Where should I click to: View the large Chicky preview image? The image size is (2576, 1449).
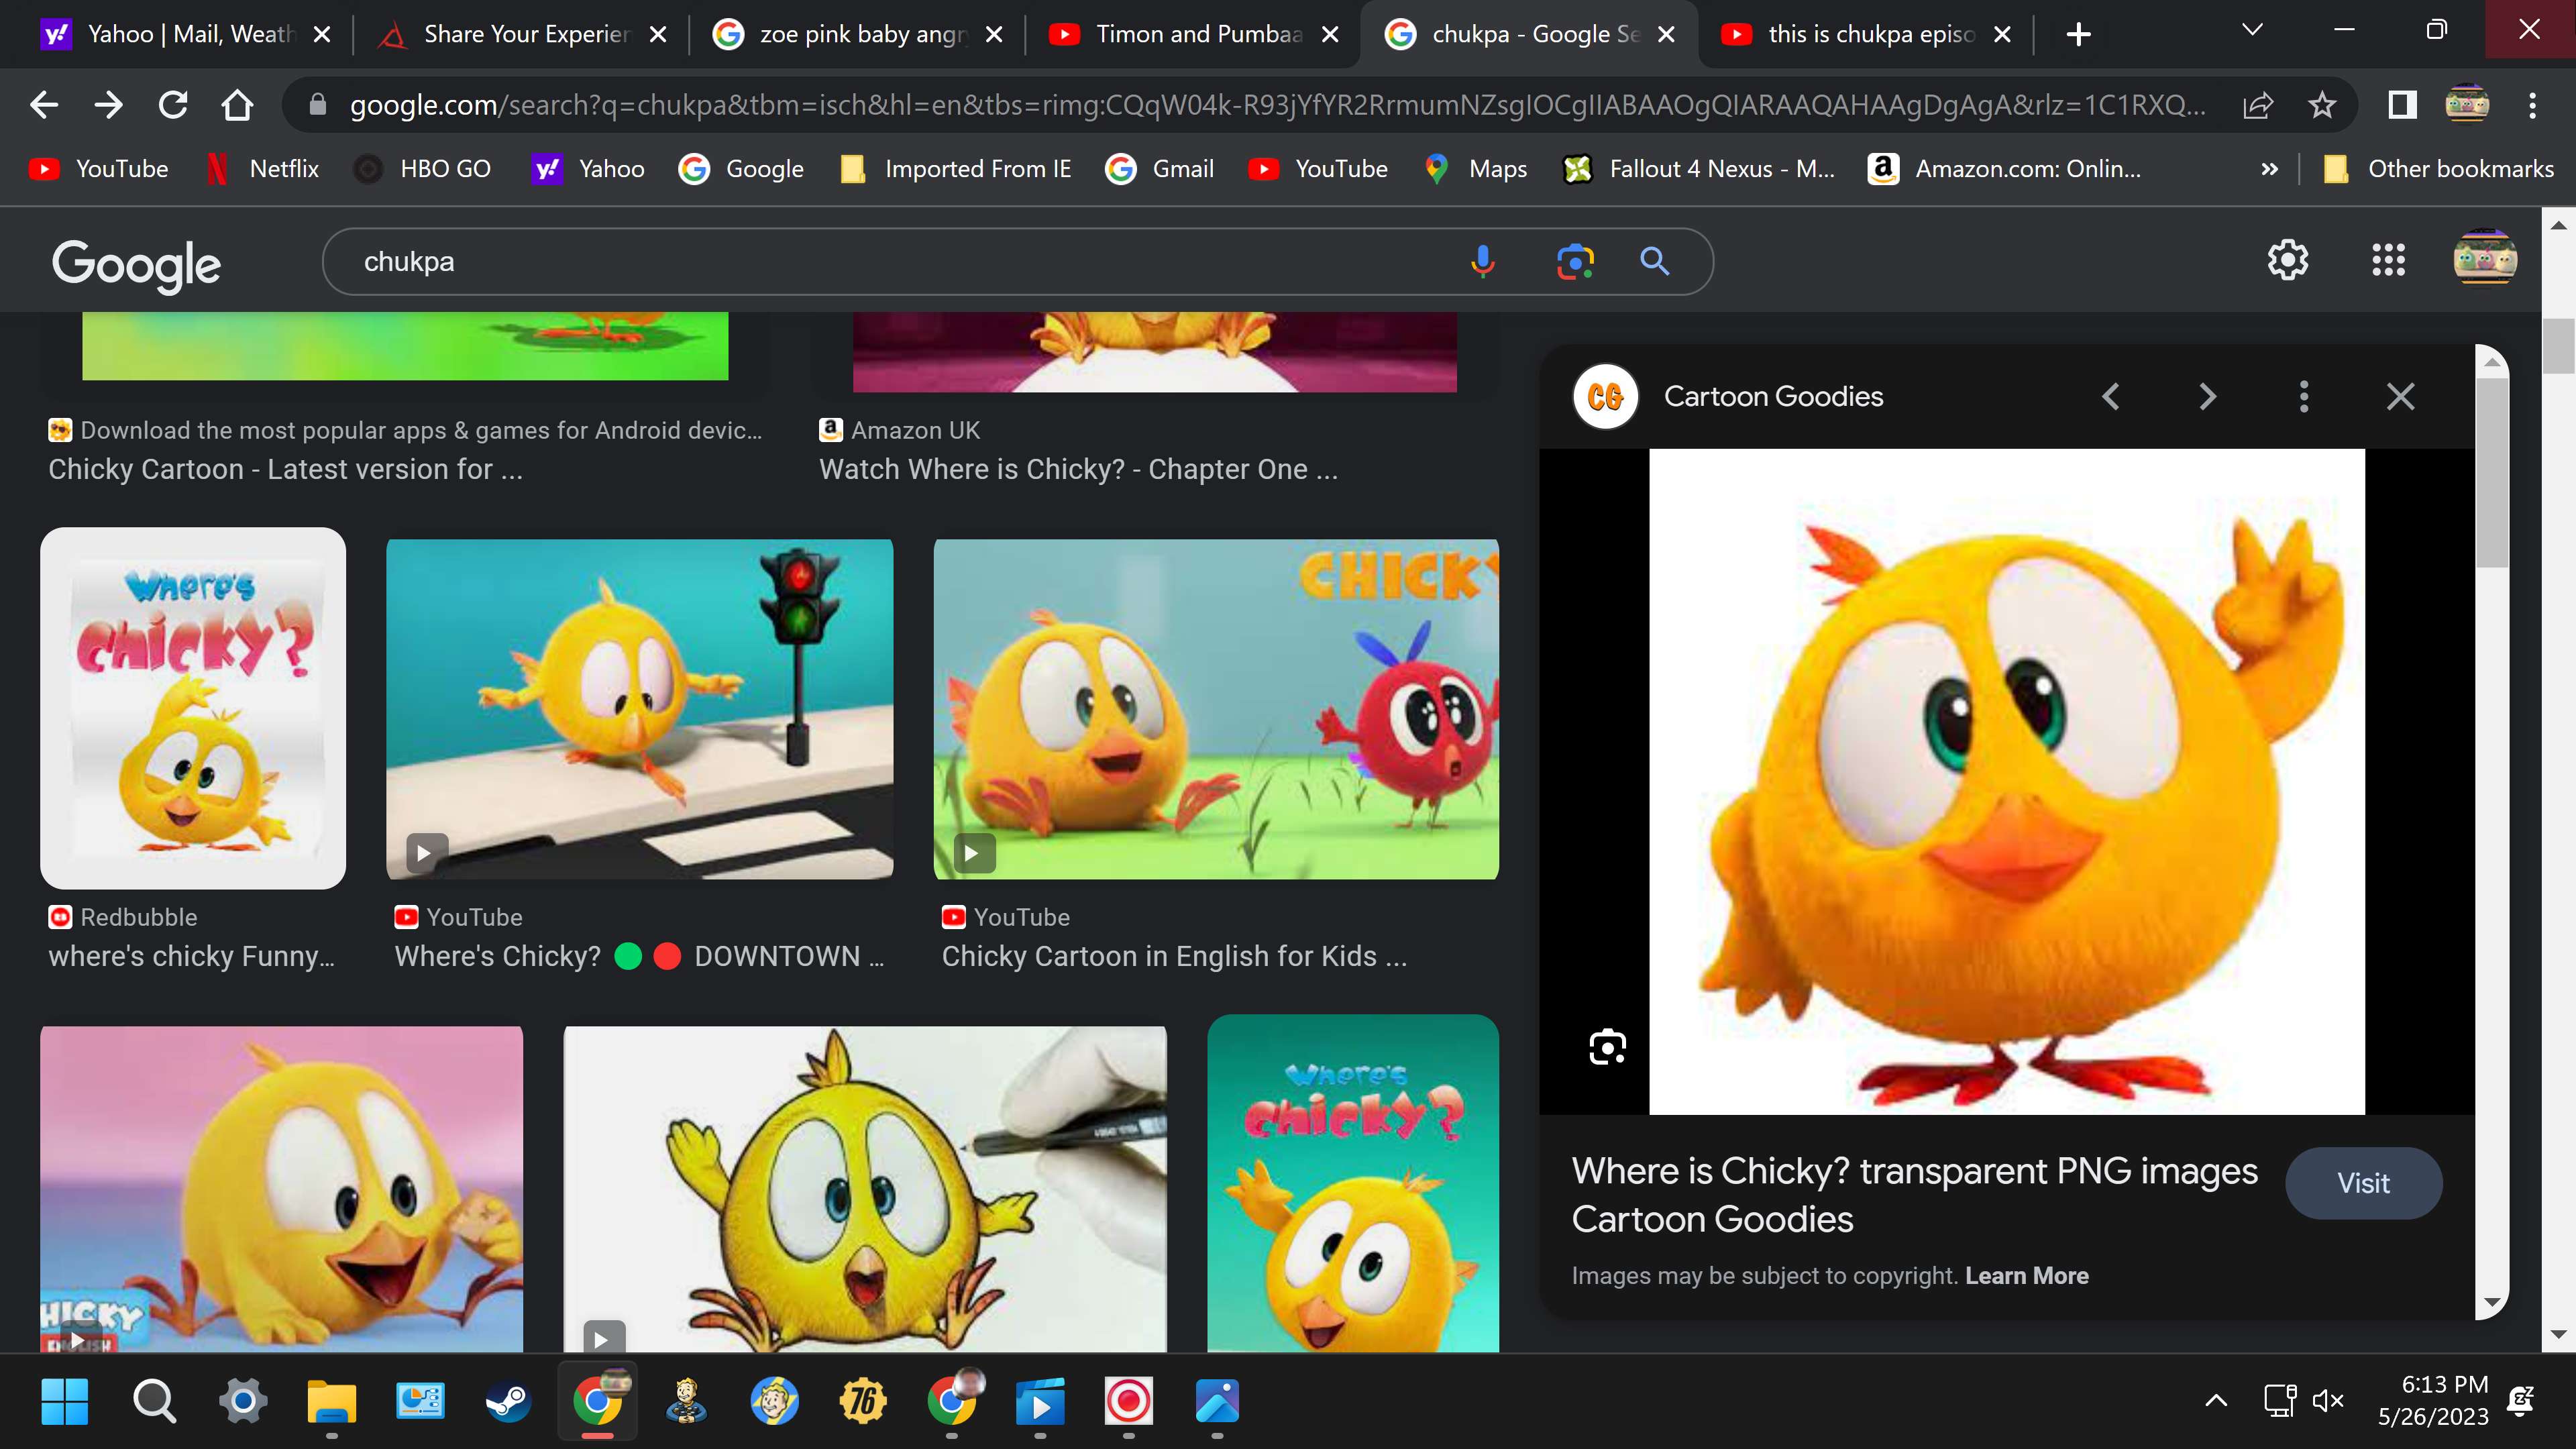pos(2006,781)
